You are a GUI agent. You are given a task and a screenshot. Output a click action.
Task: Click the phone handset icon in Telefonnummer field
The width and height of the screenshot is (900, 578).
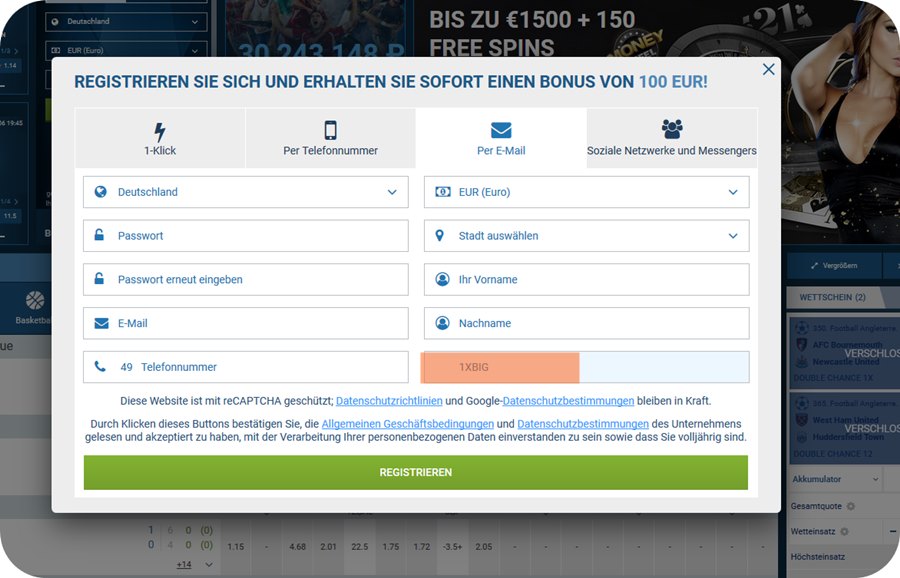pos(100,366)
